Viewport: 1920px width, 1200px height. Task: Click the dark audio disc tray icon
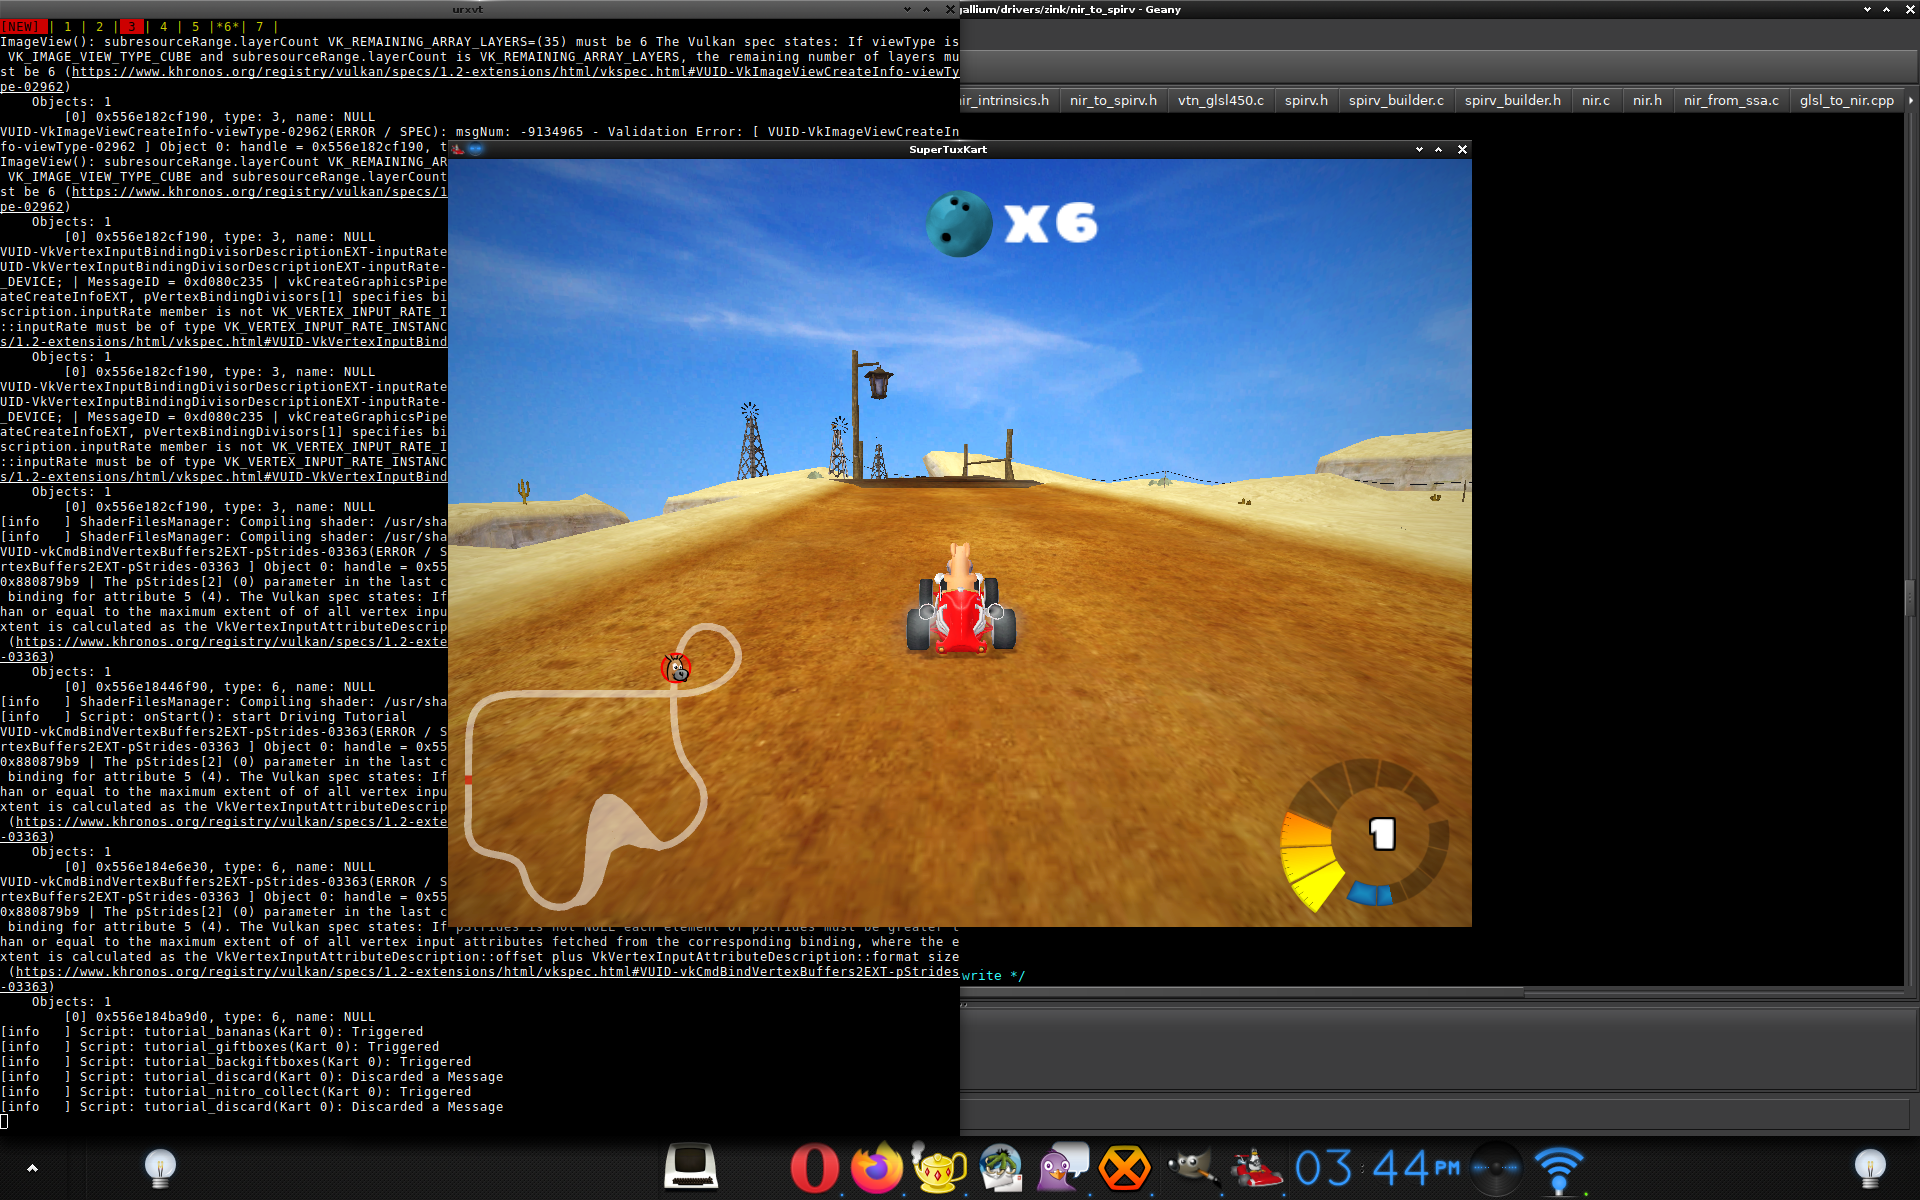[x=1496, y=1167]
